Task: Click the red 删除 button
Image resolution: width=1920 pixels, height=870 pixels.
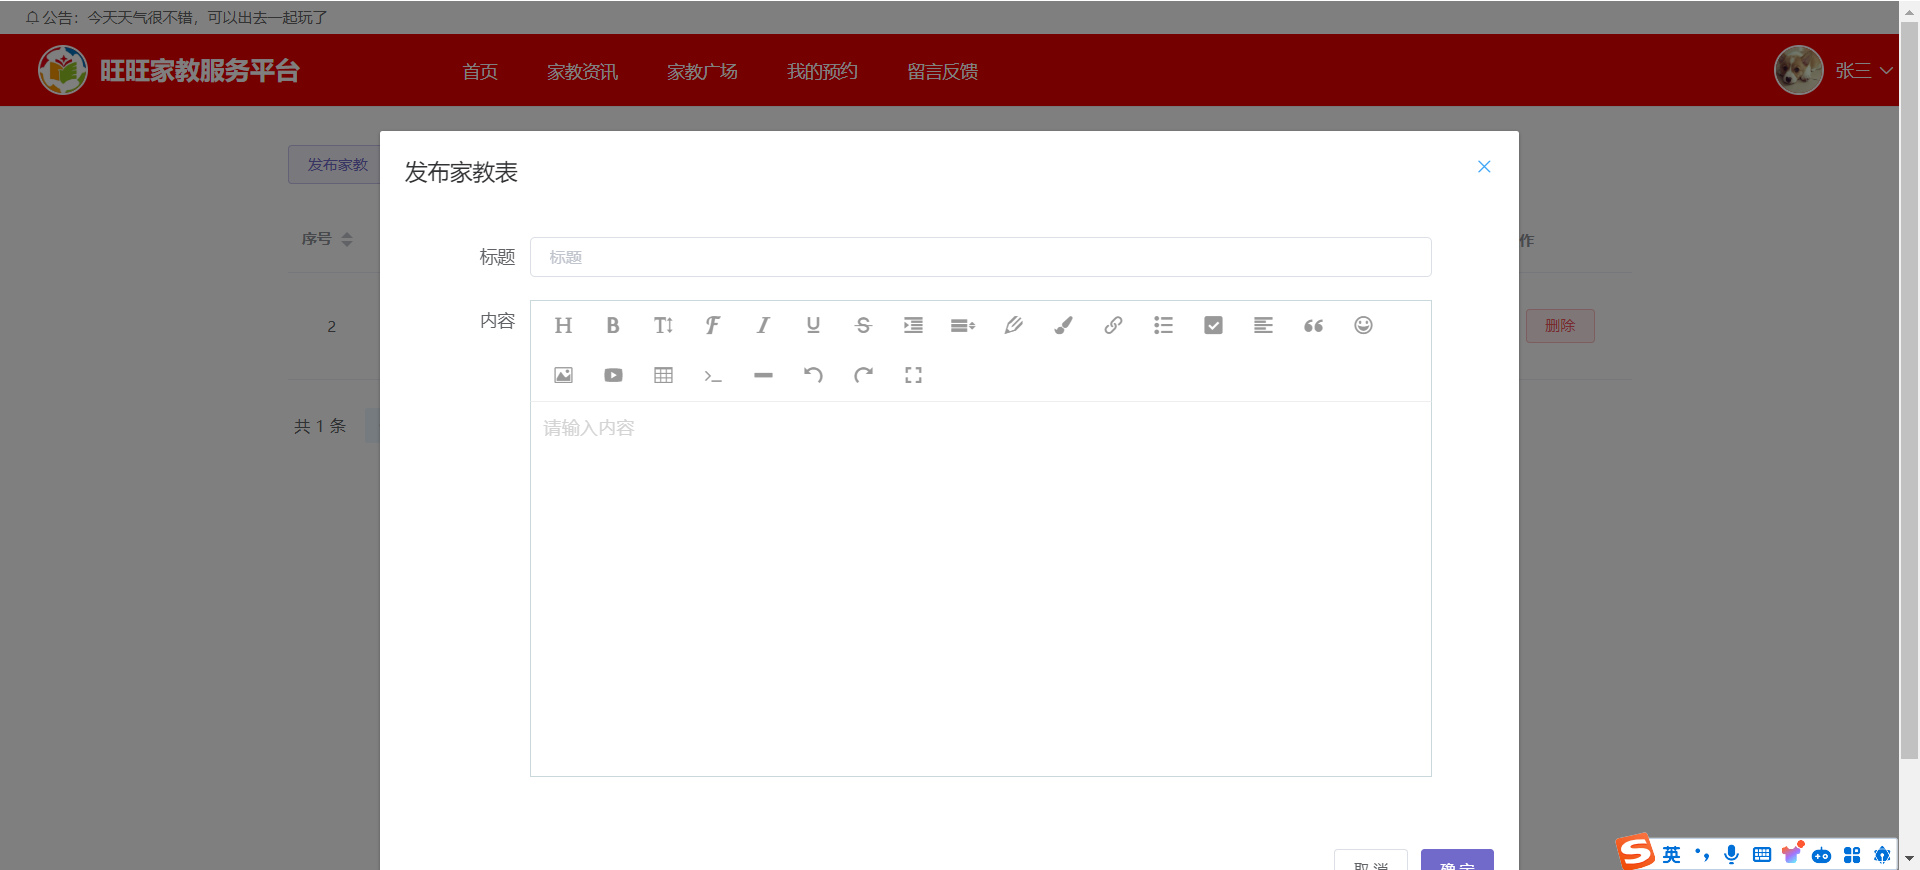Action: point(1560,326)
